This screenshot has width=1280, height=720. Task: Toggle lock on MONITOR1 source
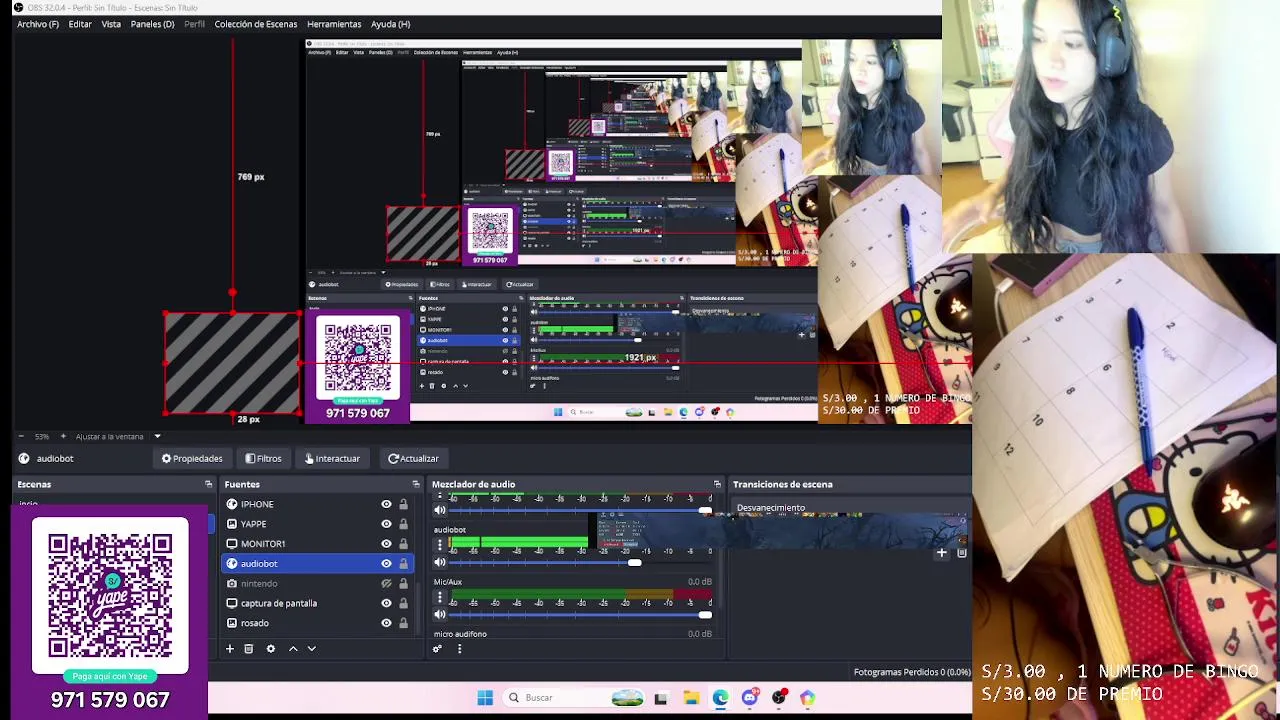[403, 544]
